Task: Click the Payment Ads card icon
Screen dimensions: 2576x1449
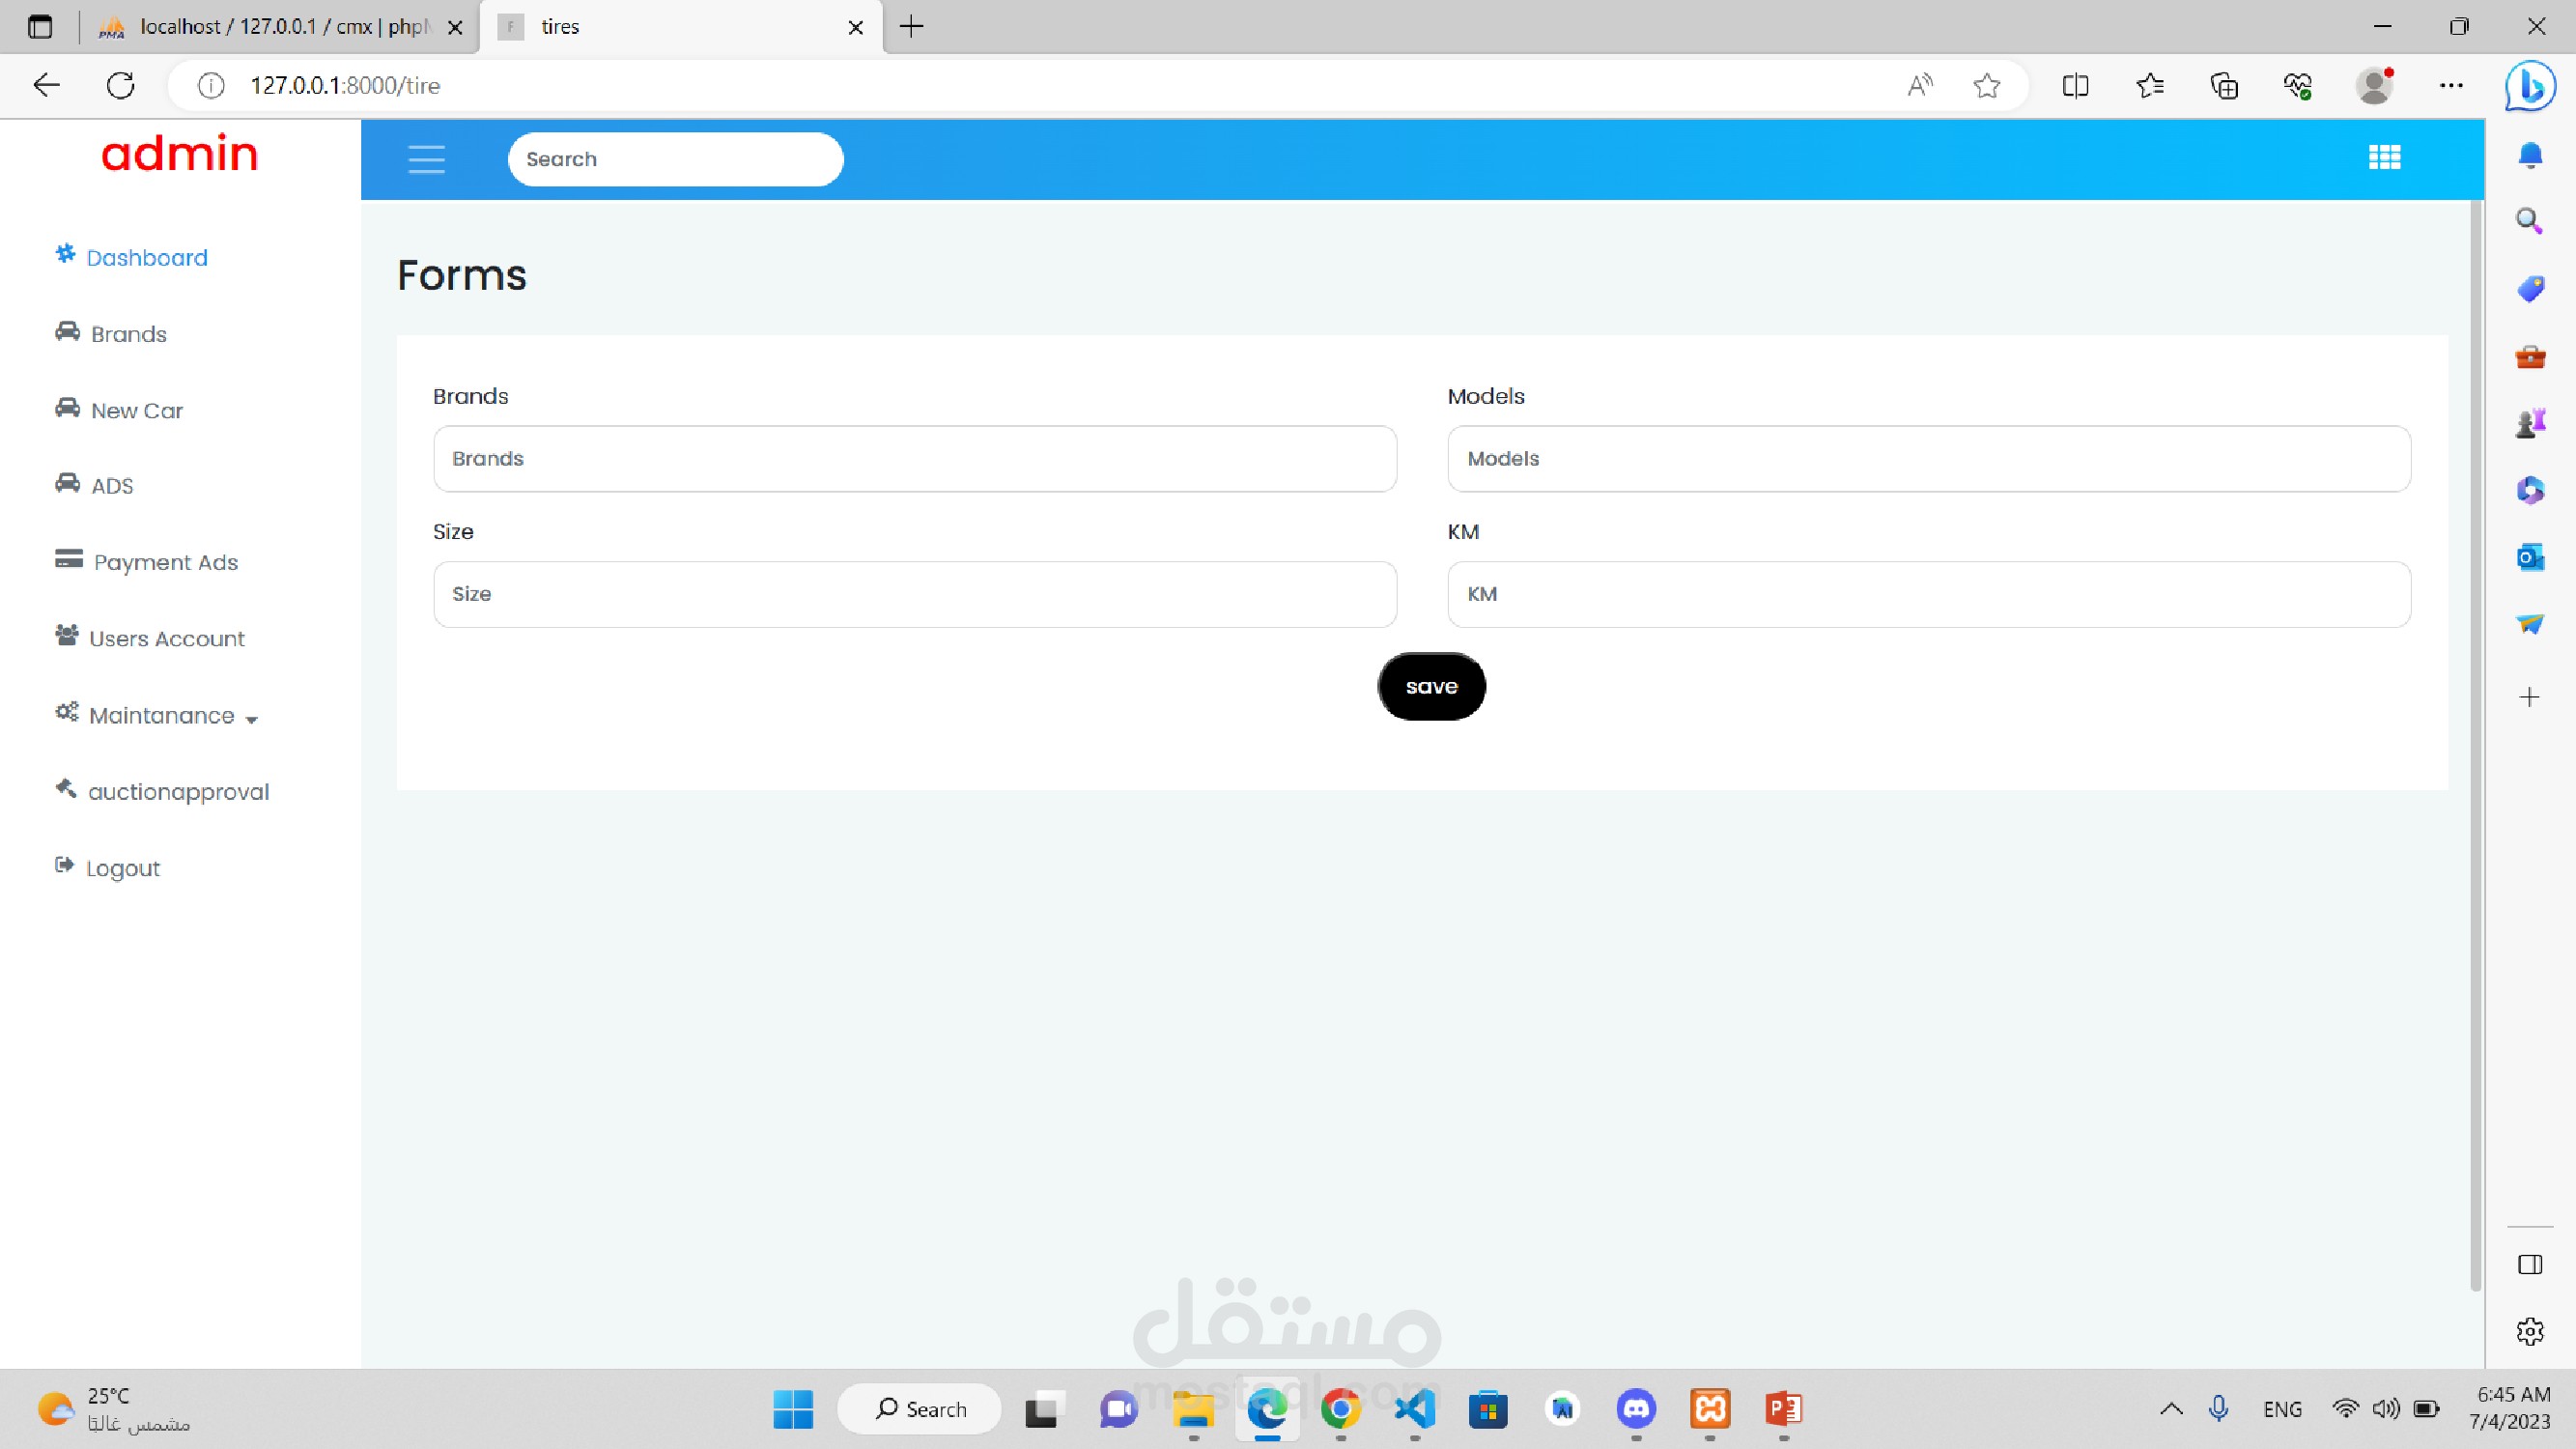Action: 68,560
